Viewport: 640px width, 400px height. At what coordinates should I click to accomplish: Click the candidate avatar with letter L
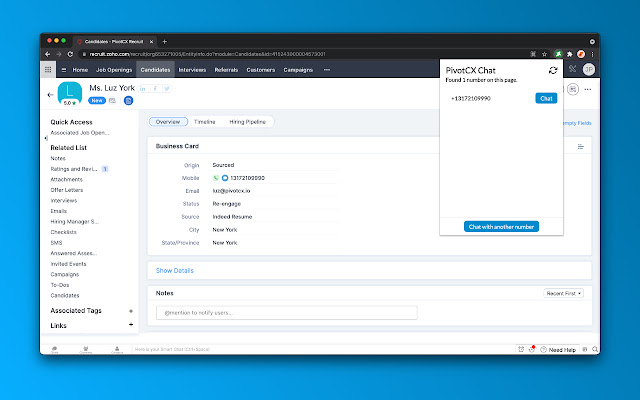[x=70, y=93]
